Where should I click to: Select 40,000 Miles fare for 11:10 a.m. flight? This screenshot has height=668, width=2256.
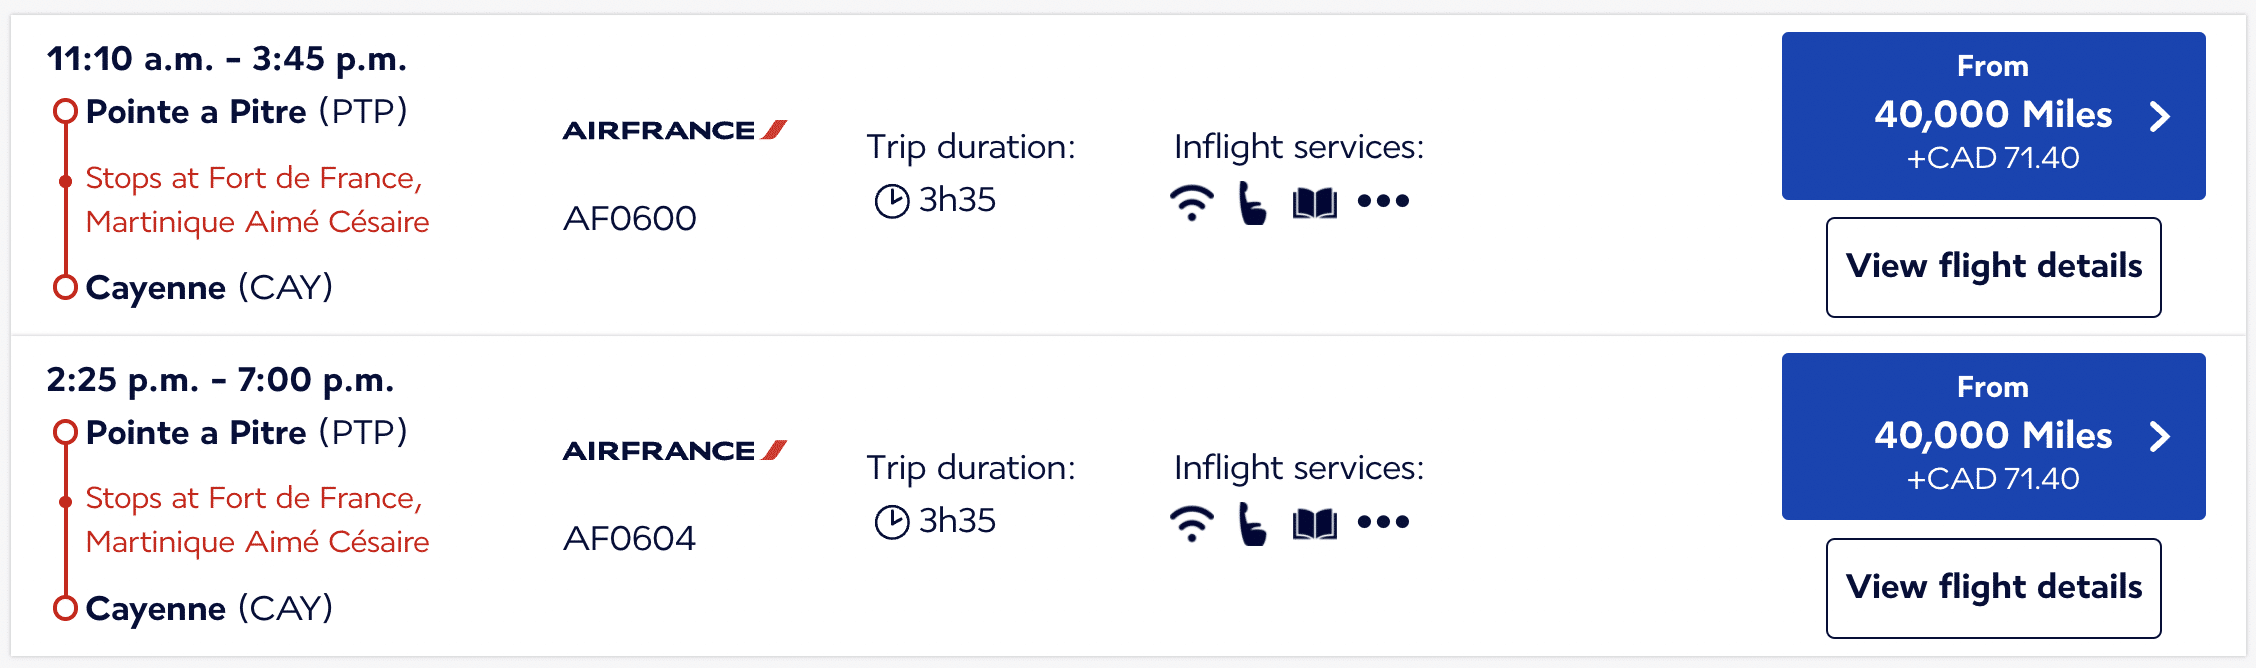click(x=1993, y=116)
